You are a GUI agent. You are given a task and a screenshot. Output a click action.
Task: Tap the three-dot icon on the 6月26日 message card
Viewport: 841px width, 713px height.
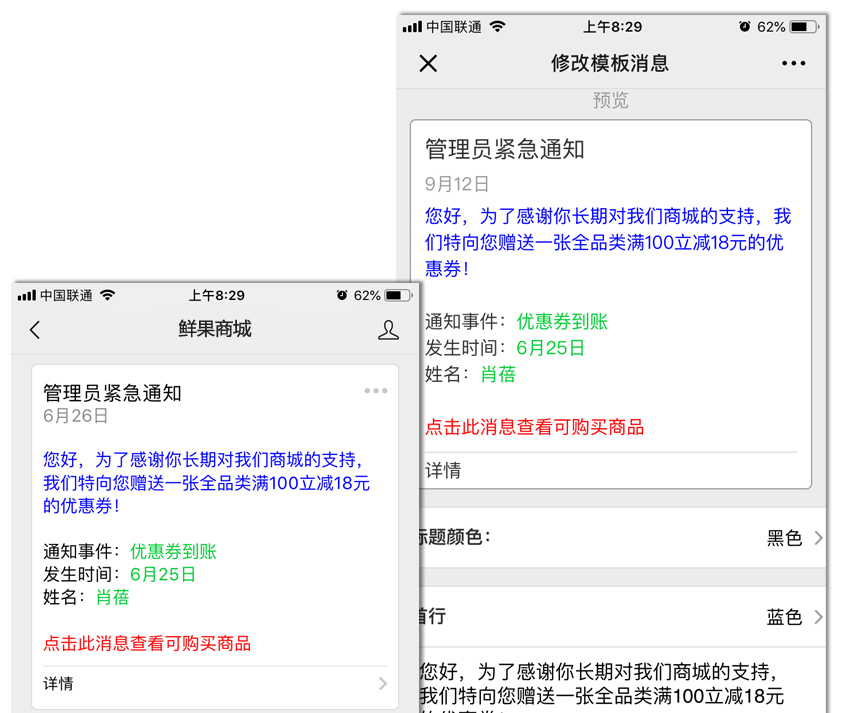376,391
